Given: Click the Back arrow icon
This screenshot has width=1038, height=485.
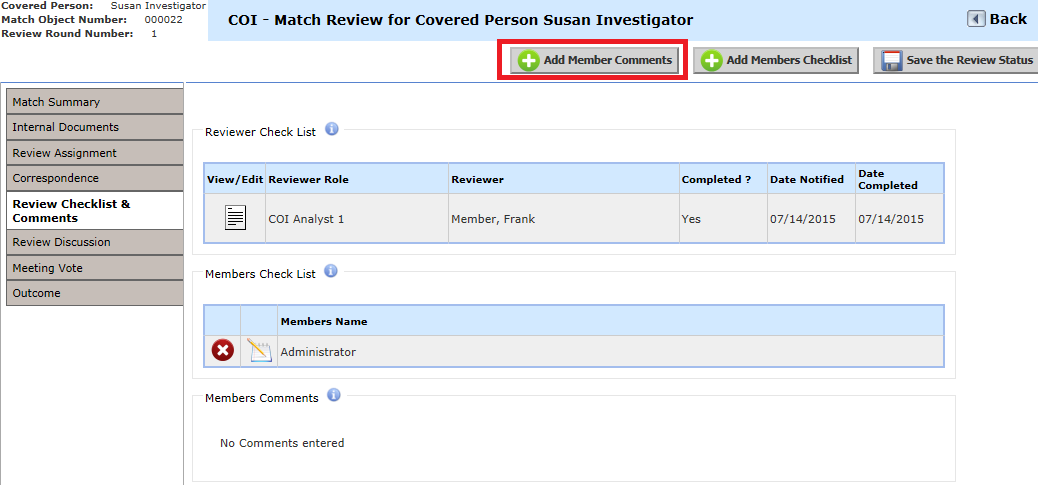Looking at the screenshot, I should pos(976,19).
